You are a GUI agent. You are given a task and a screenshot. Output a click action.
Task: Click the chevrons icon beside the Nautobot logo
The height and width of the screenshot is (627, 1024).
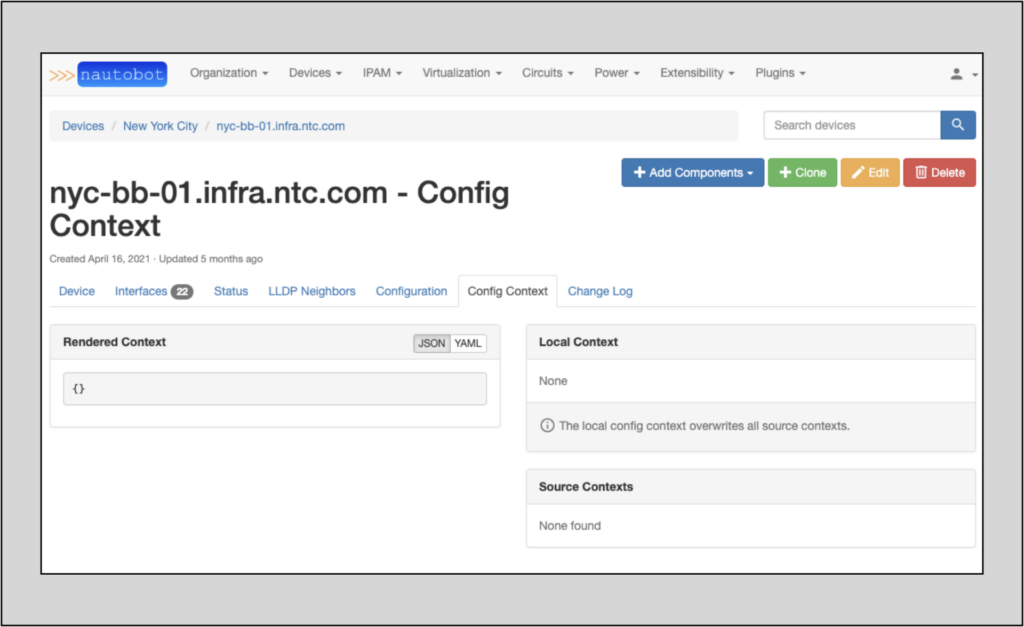pos(59,73)
